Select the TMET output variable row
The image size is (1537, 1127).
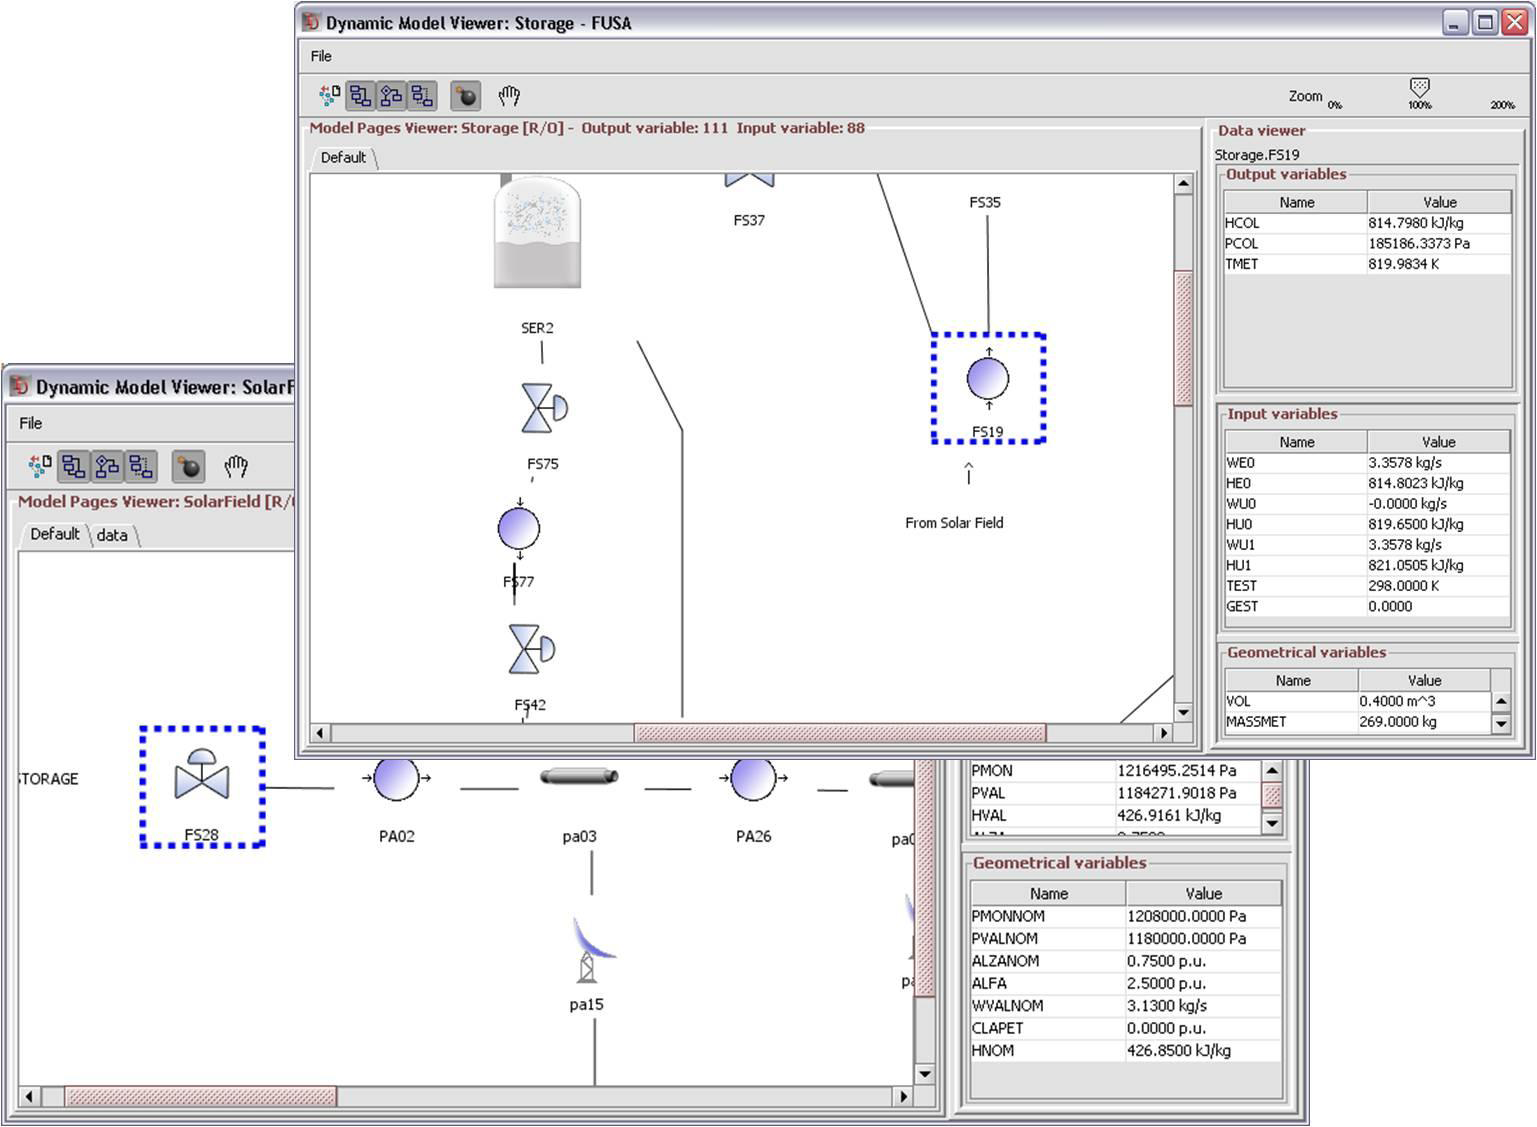click(x=1367, y=264)
